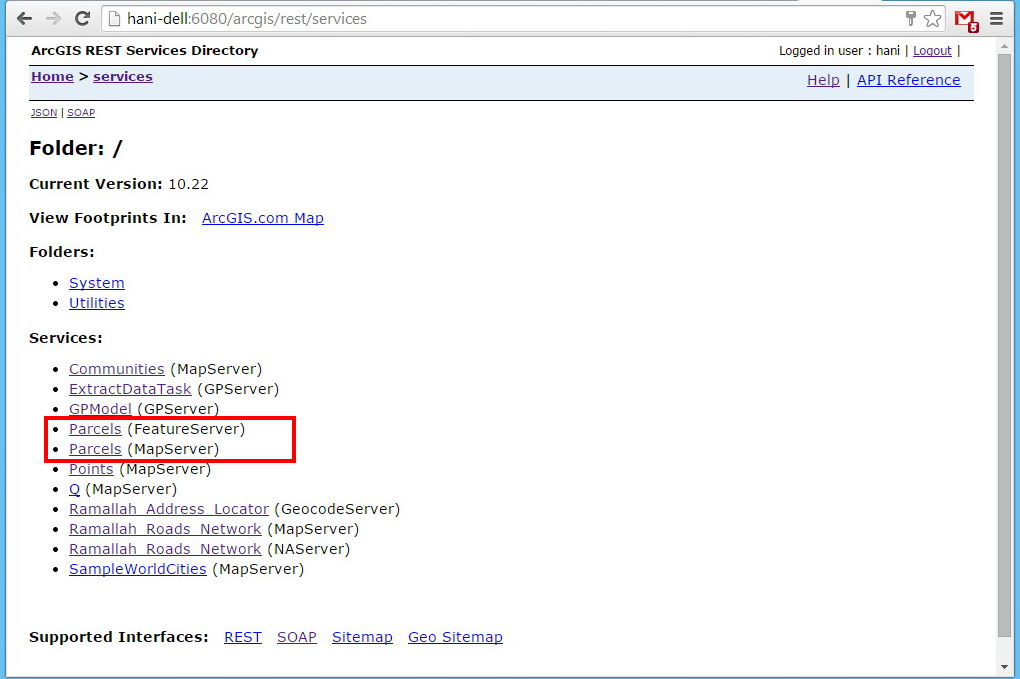View the JSON format link
The height and width of the screenshot is (679, 1020).
pos(44,113)
